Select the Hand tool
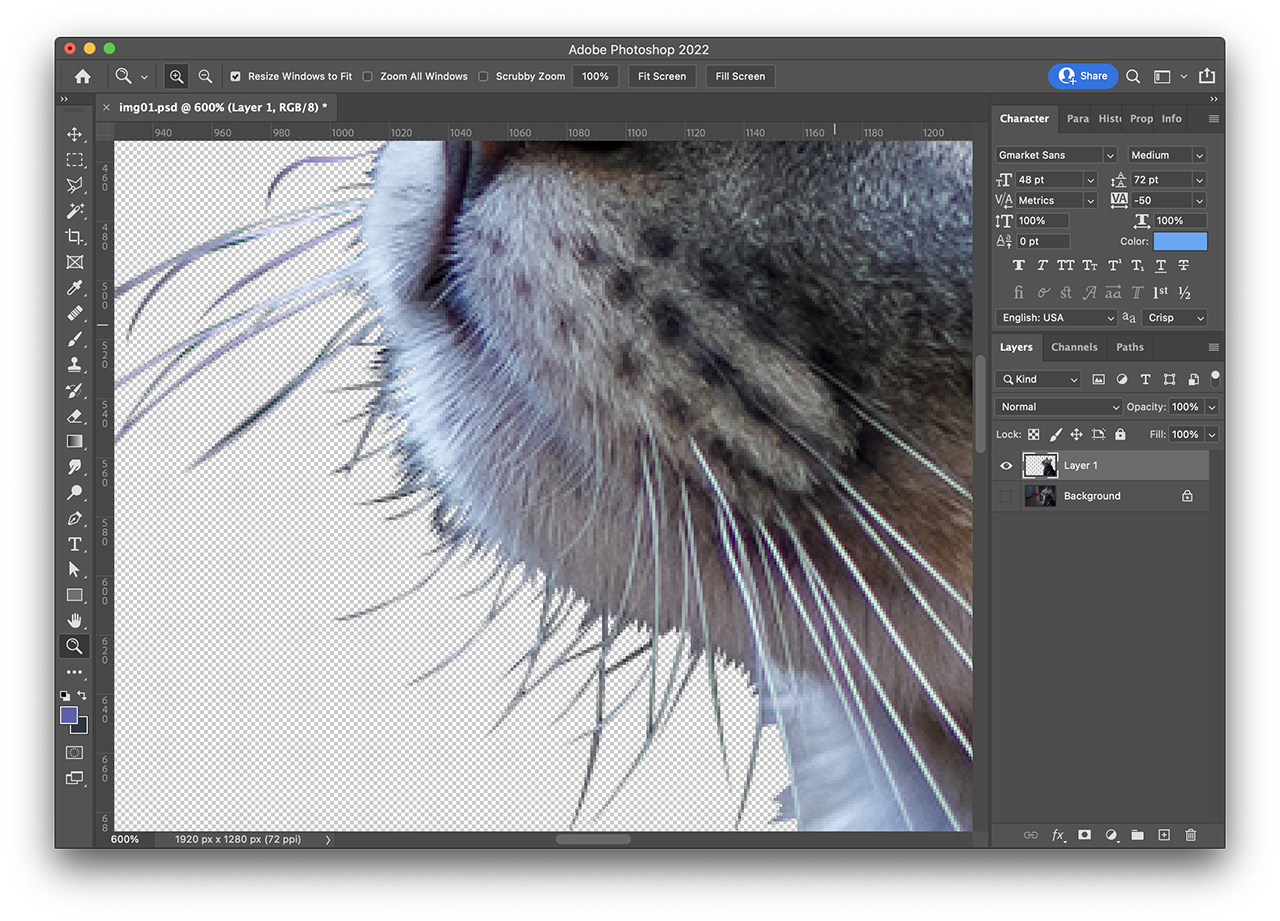 pyautogui.click(x=75, y=620)
